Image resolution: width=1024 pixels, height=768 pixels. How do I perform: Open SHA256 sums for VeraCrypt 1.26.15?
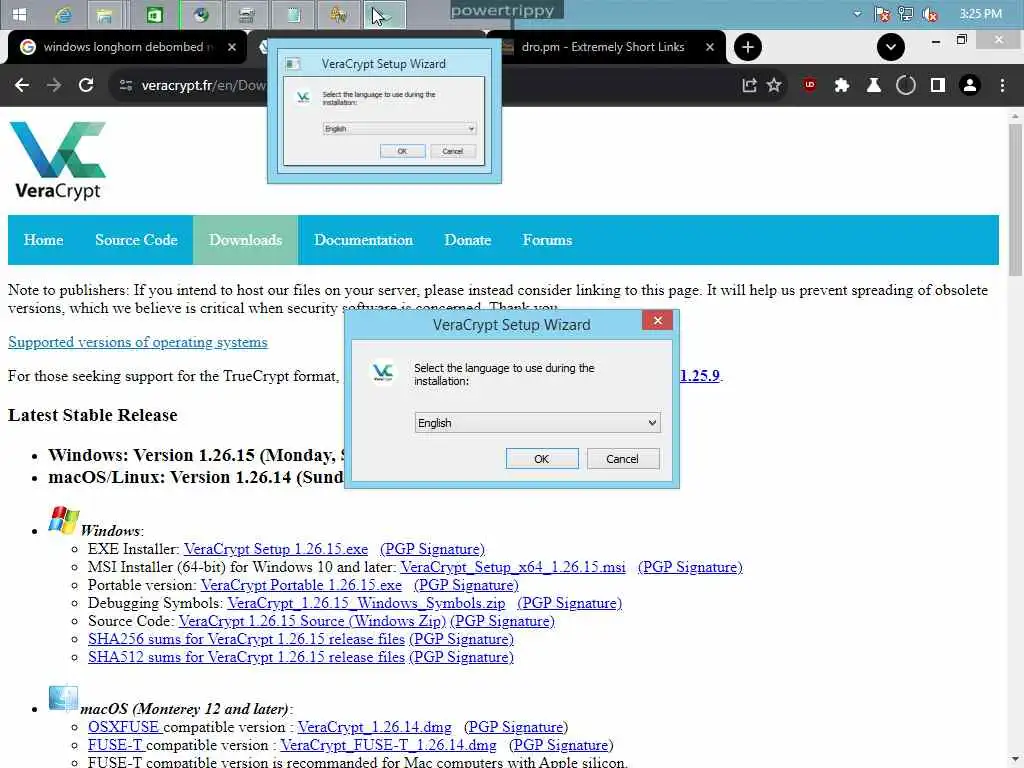click(x=246, y=639)
